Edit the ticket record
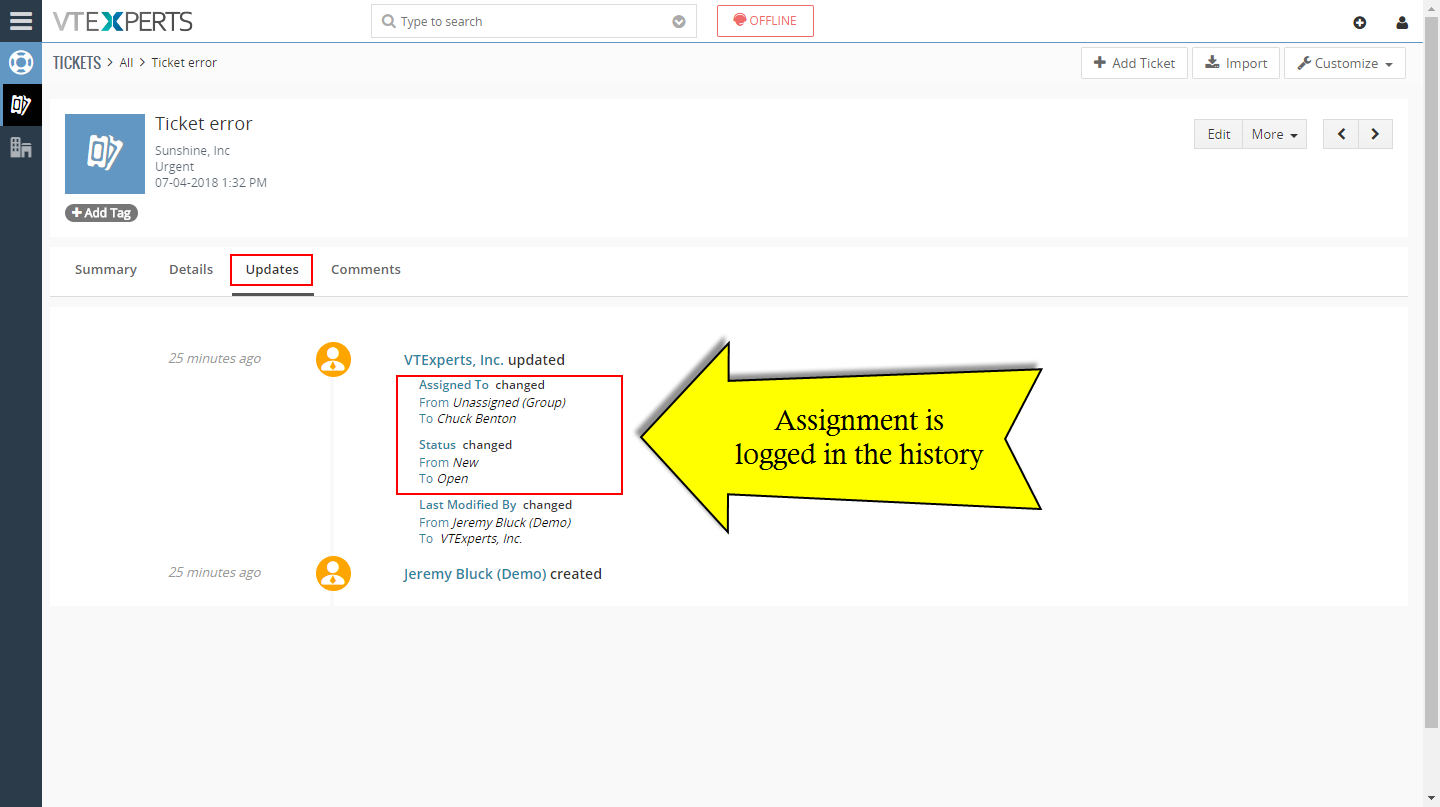1440x807 pixels. click(x=1218, y=134)
